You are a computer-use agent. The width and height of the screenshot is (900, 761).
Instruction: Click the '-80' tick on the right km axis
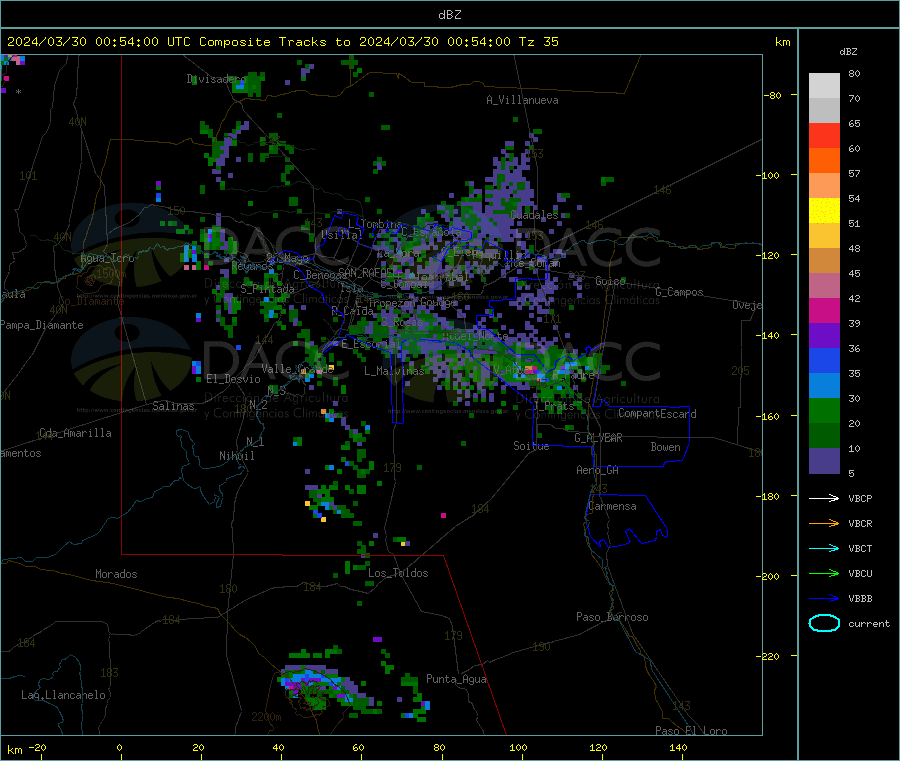(773, 95)
